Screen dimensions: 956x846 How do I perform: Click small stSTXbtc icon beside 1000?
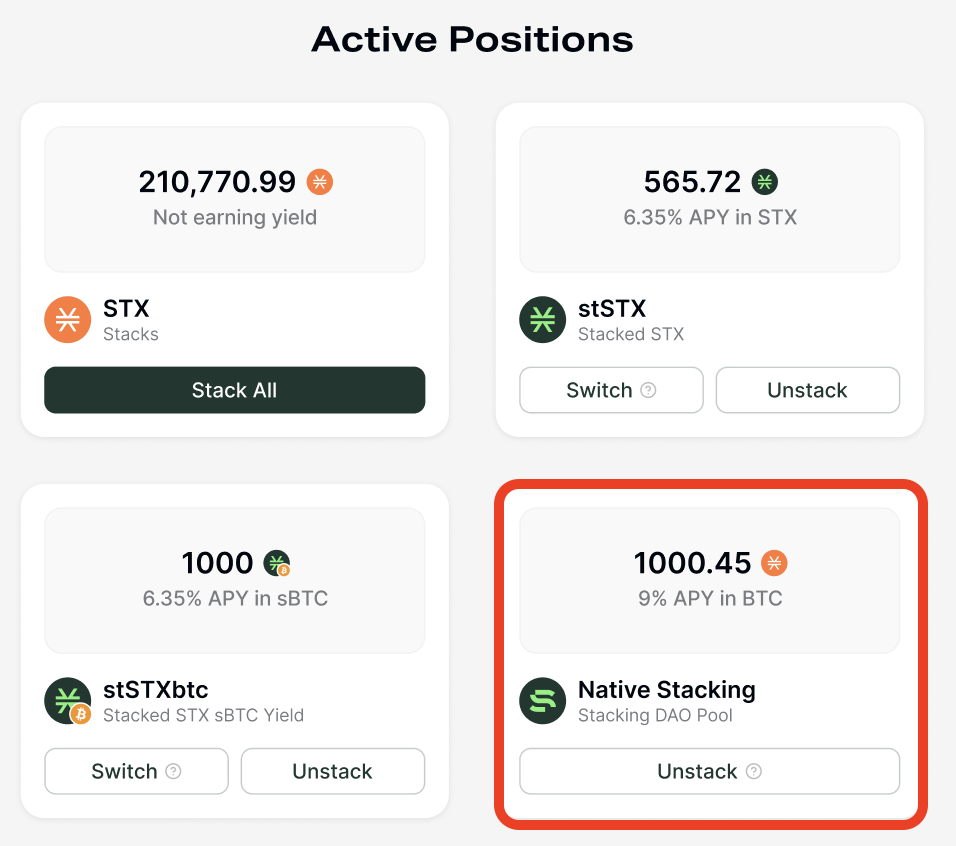(x=277, y=563)
